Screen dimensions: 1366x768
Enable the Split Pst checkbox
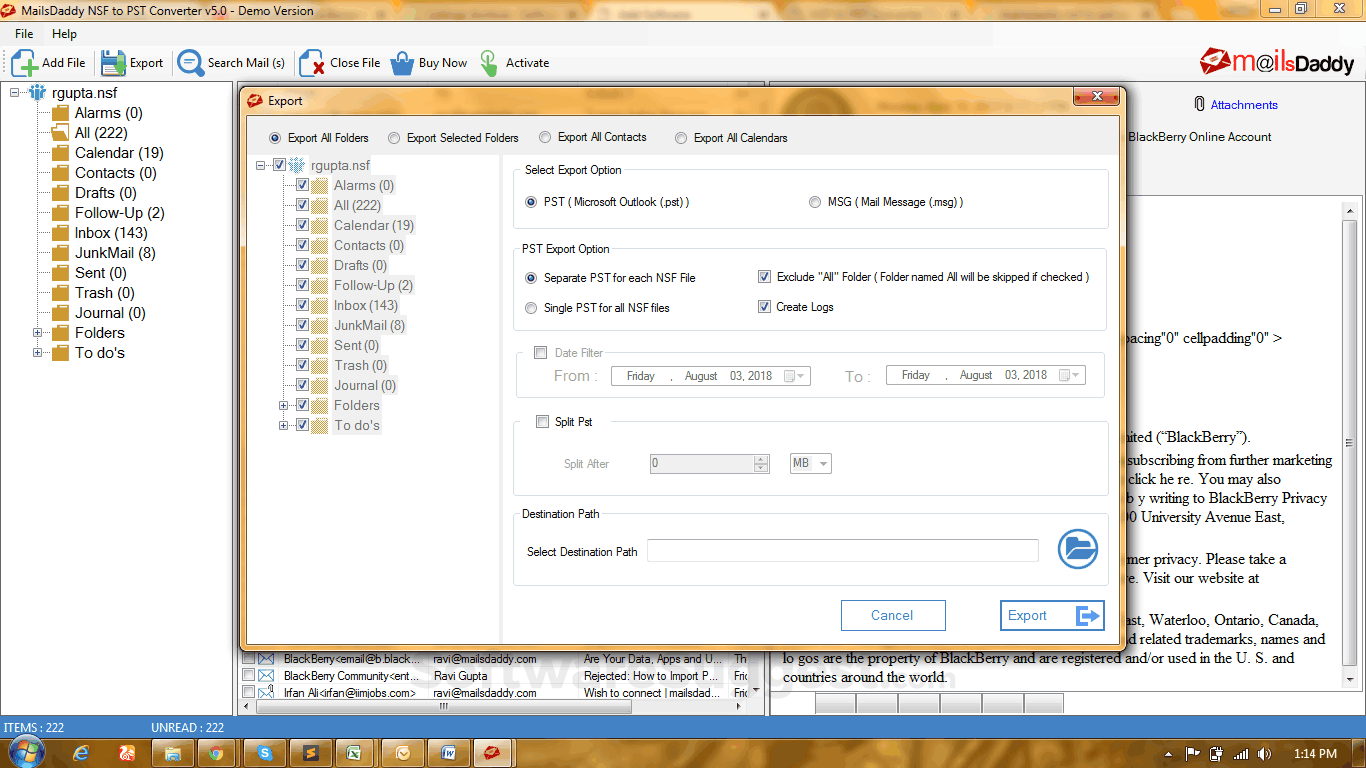pos(543,422)
